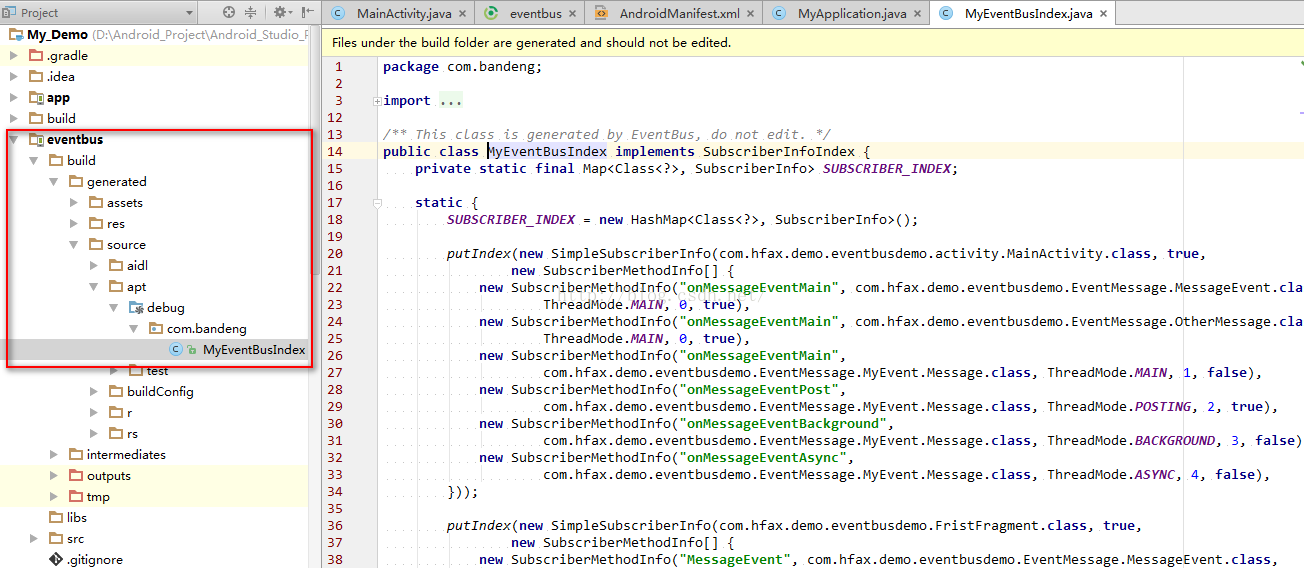Click the build folder generated files warning banner
Viewport: 1304px width, 568px height.
click(x=813, y=43)
